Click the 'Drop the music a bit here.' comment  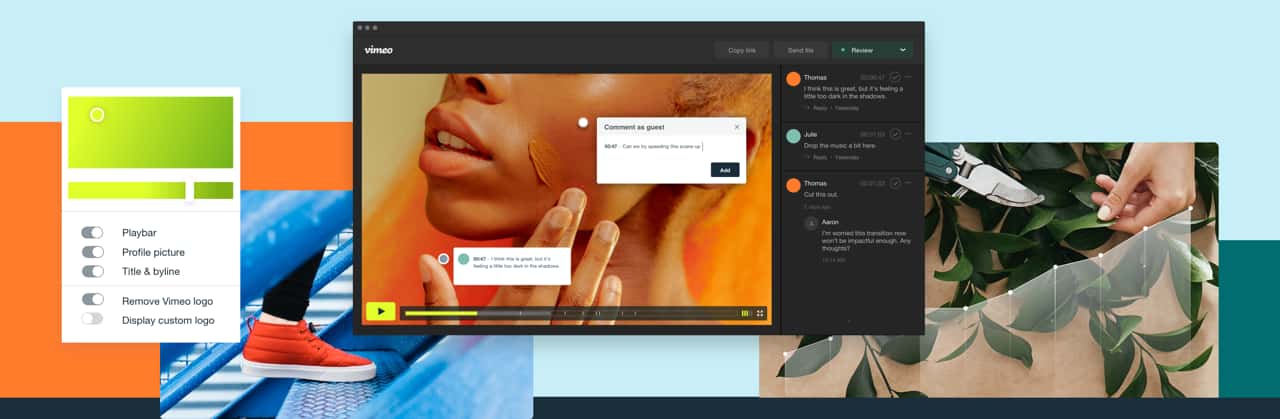[839, 146]
